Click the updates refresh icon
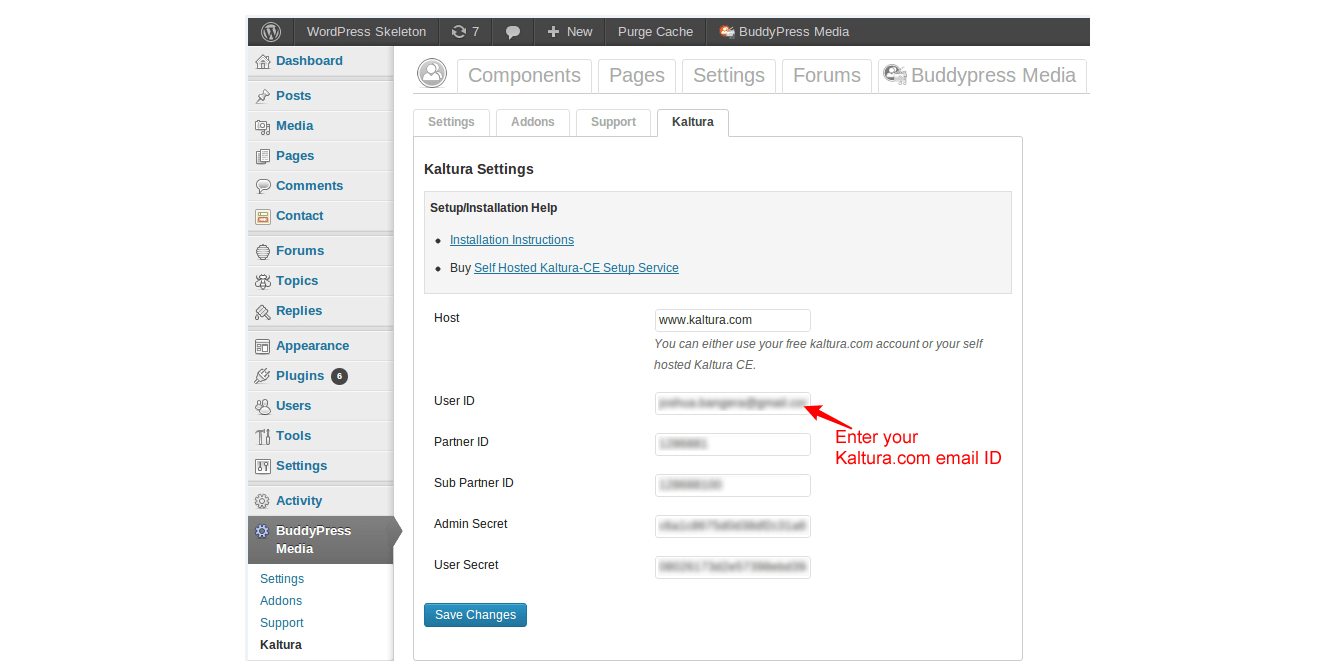This screenshot has height=672, width=1324. click(x=459, y=32)
